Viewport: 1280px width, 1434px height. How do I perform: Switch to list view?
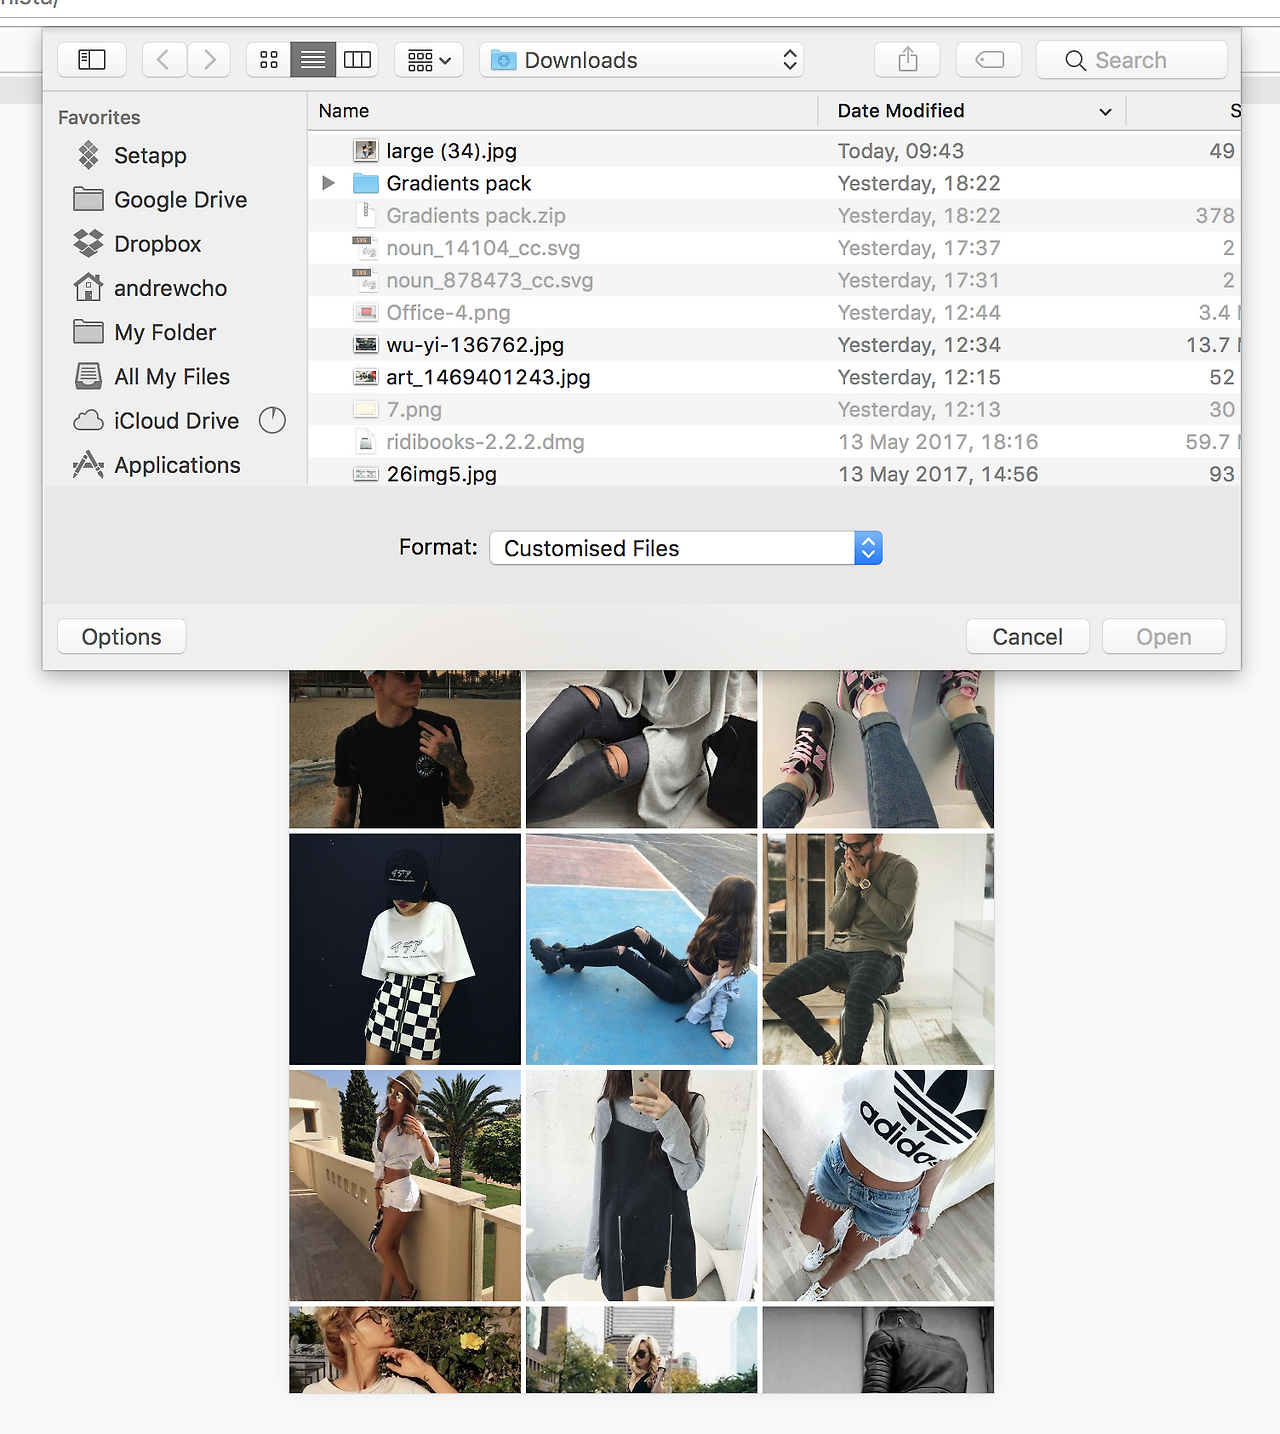(313, 60)
